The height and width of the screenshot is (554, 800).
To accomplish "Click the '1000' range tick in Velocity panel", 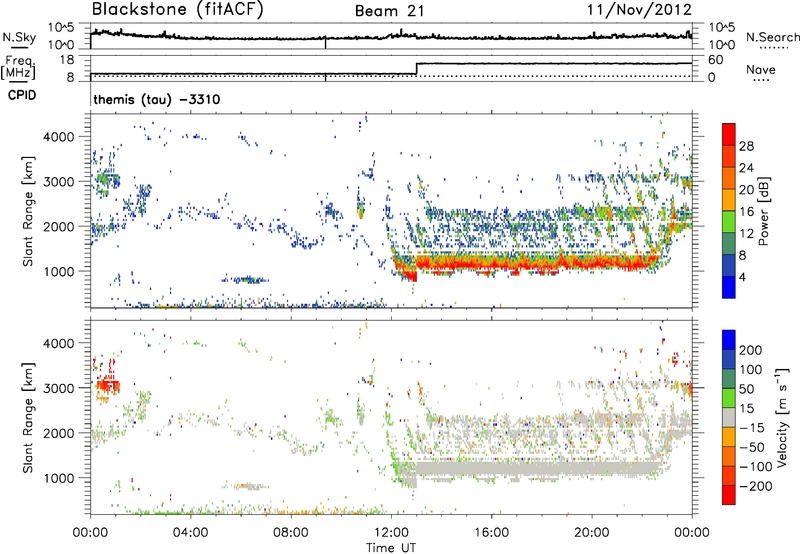I will [x=58, y=478].
